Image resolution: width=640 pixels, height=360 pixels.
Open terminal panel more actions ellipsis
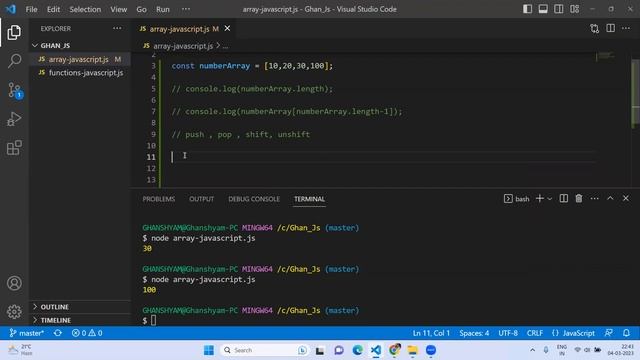pyautogui.click(x=594, y=198)
